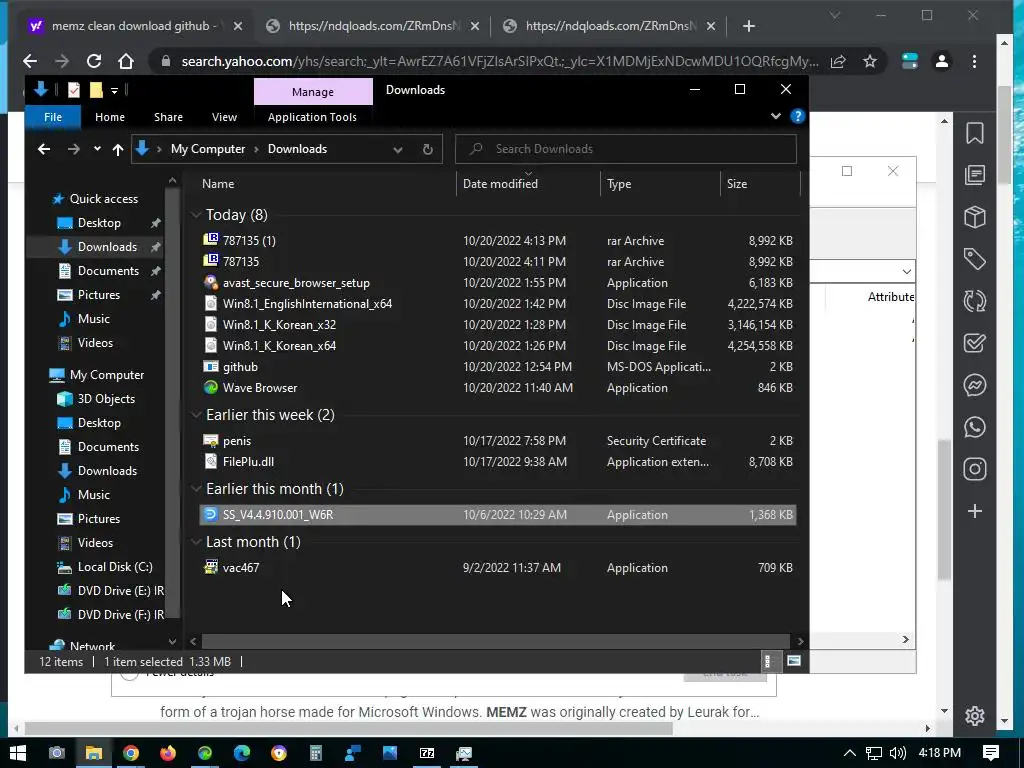Open File Explorer help icon
The height and width of the screenshot is (768, 1024).
[x=797, y=116]
